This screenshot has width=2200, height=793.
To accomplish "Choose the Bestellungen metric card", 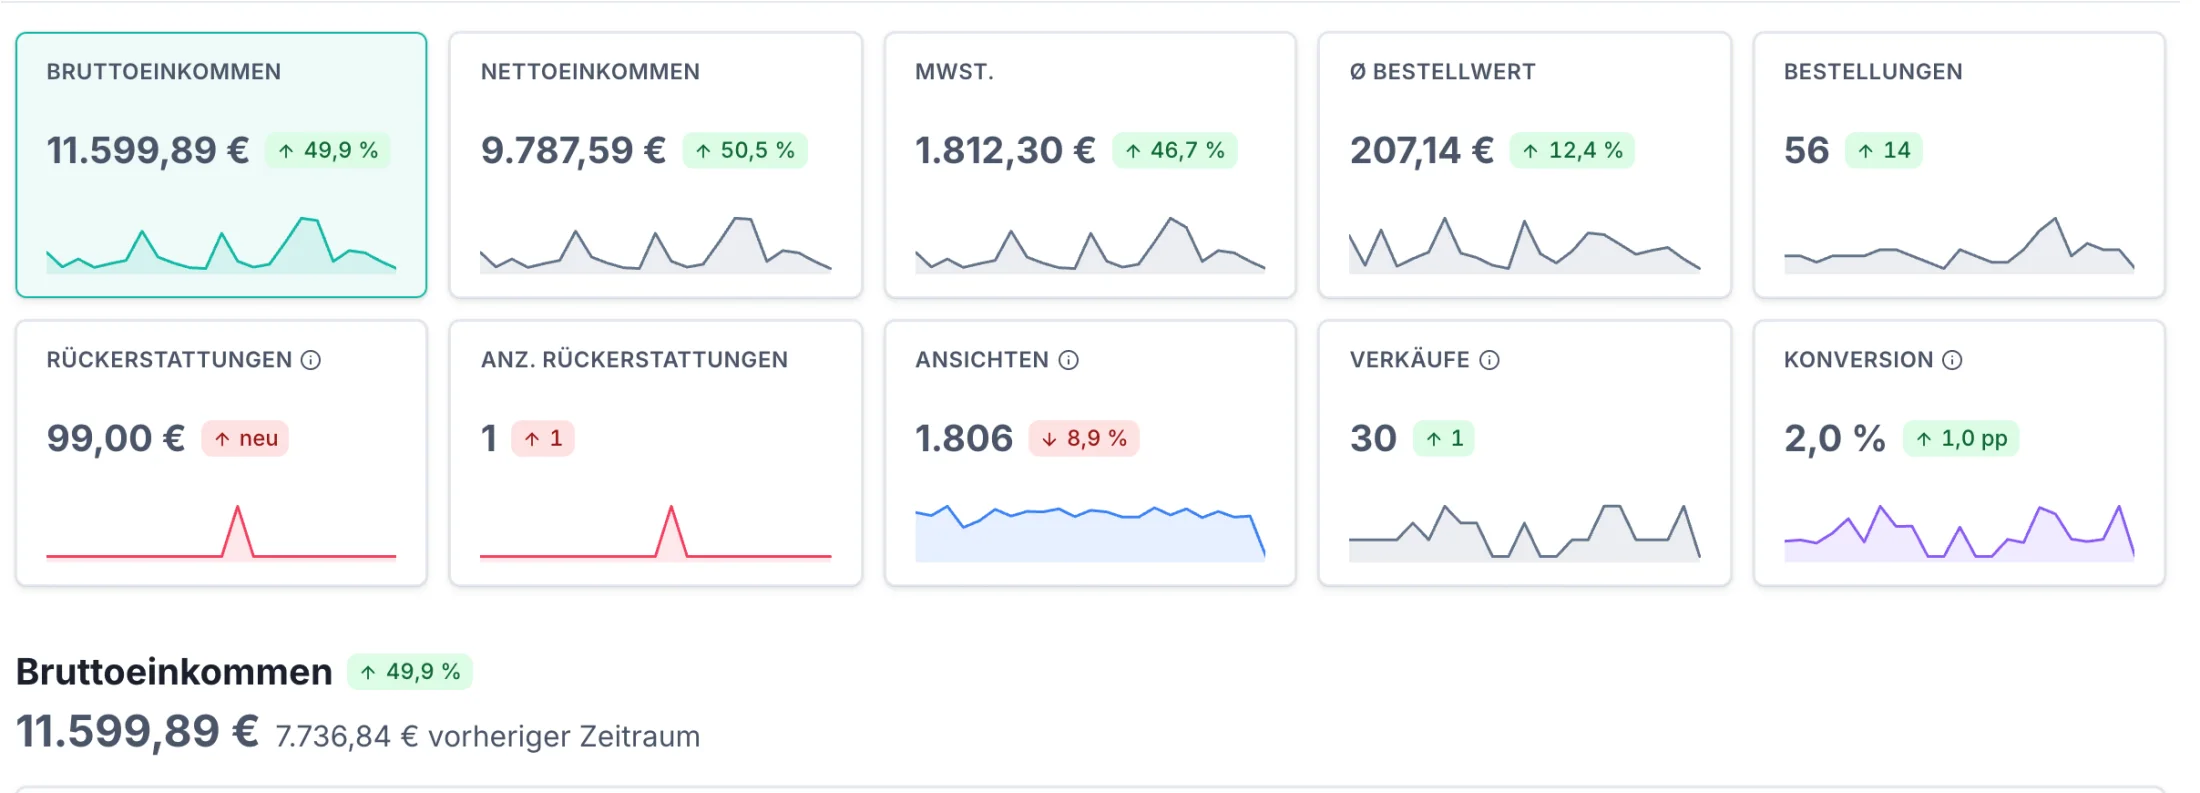I will pyautogui.click(x=1959, y=165).
